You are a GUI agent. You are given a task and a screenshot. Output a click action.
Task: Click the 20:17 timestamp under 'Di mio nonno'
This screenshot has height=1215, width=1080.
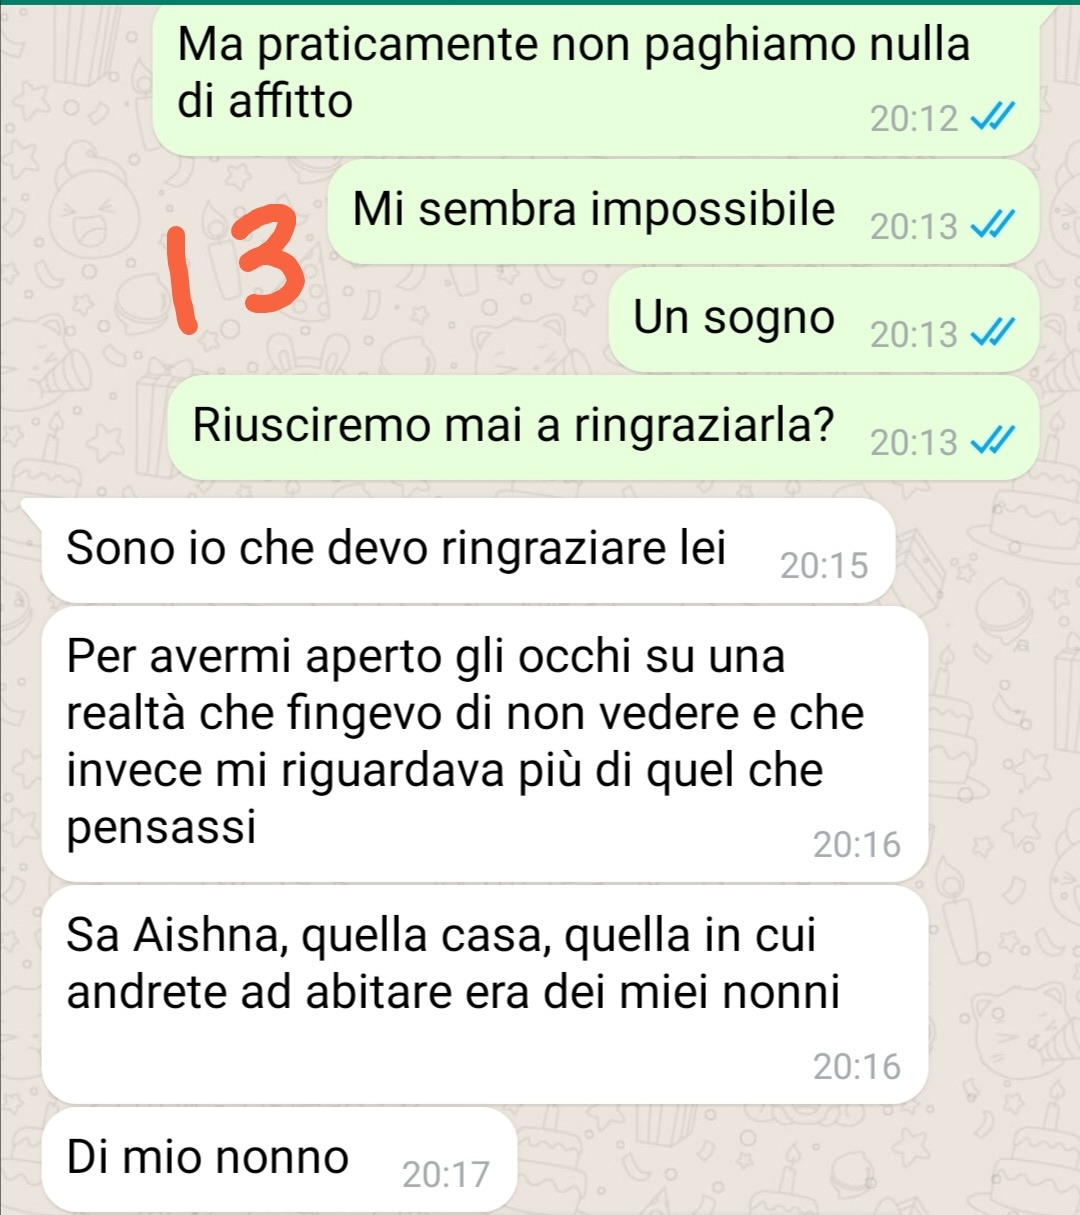coord(446,1175)
